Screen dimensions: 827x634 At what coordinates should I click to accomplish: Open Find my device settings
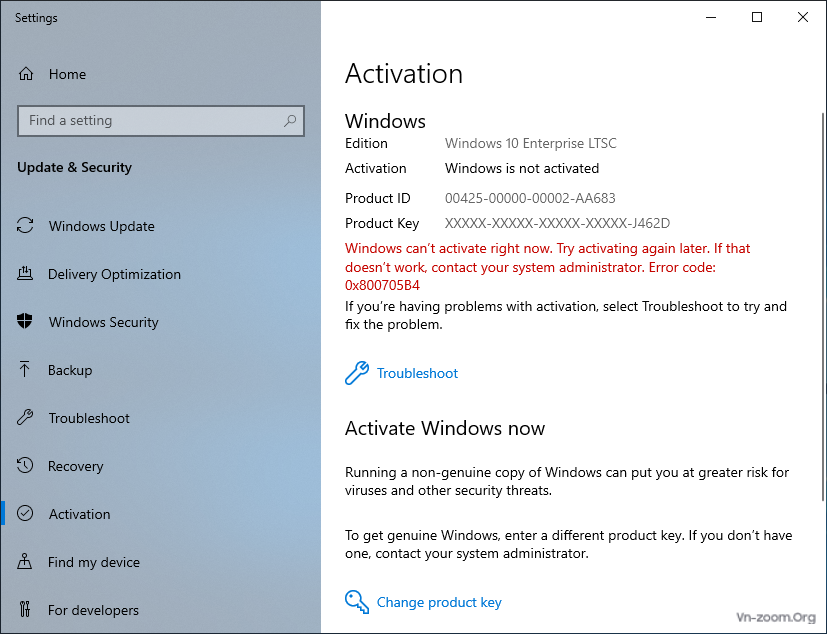tap(93, 562)
